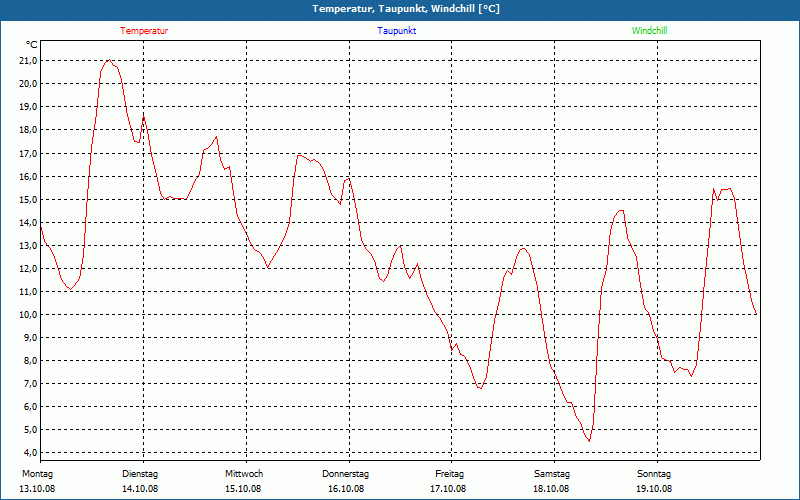Click the date 17.10.08
Screen dimensions: 800x500
(448, 489)
